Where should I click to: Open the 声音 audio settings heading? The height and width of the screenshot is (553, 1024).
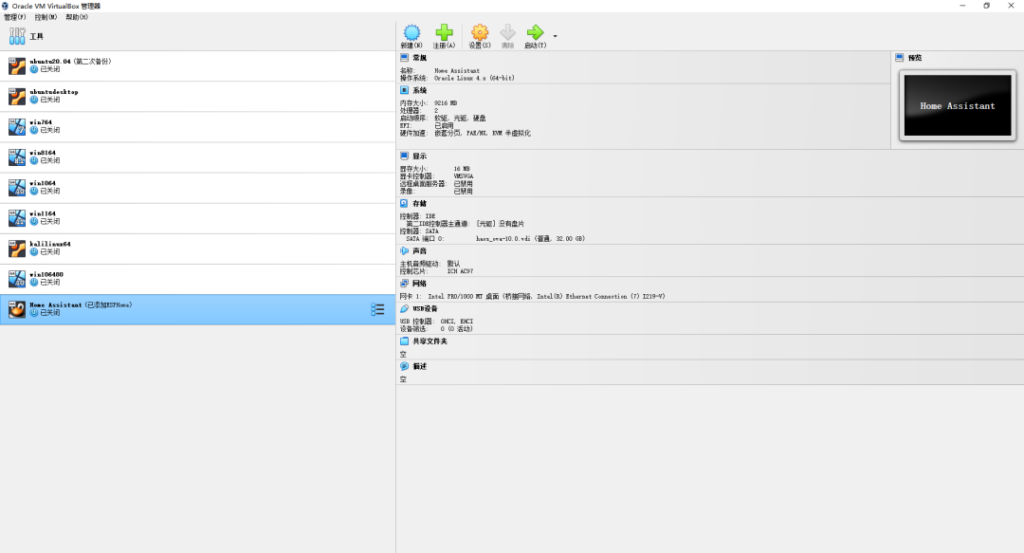pos(419,251)
